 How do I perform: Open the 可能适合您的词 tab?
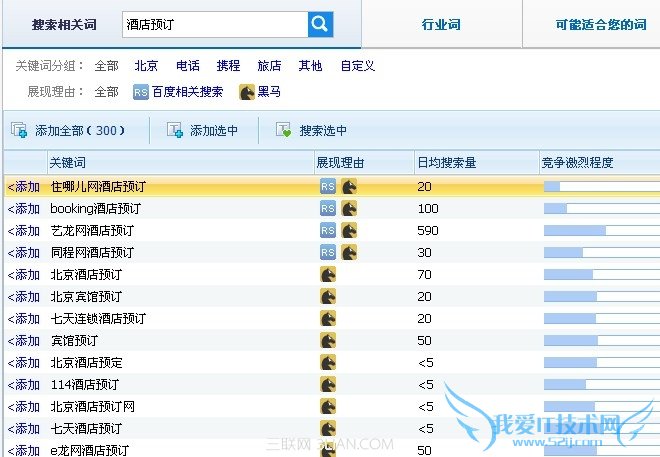pyautogui.click(x=601, y=24)
